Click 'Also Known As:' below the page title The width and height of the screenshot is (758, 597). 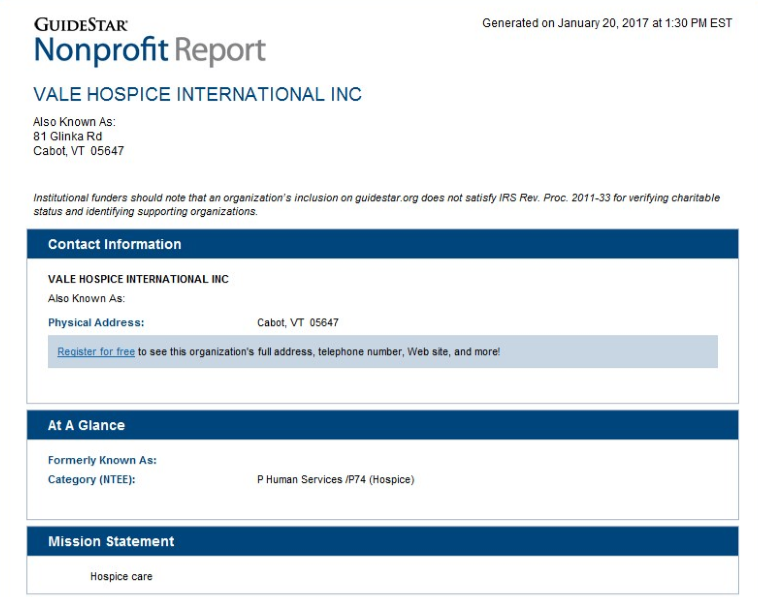coord(74,122)
